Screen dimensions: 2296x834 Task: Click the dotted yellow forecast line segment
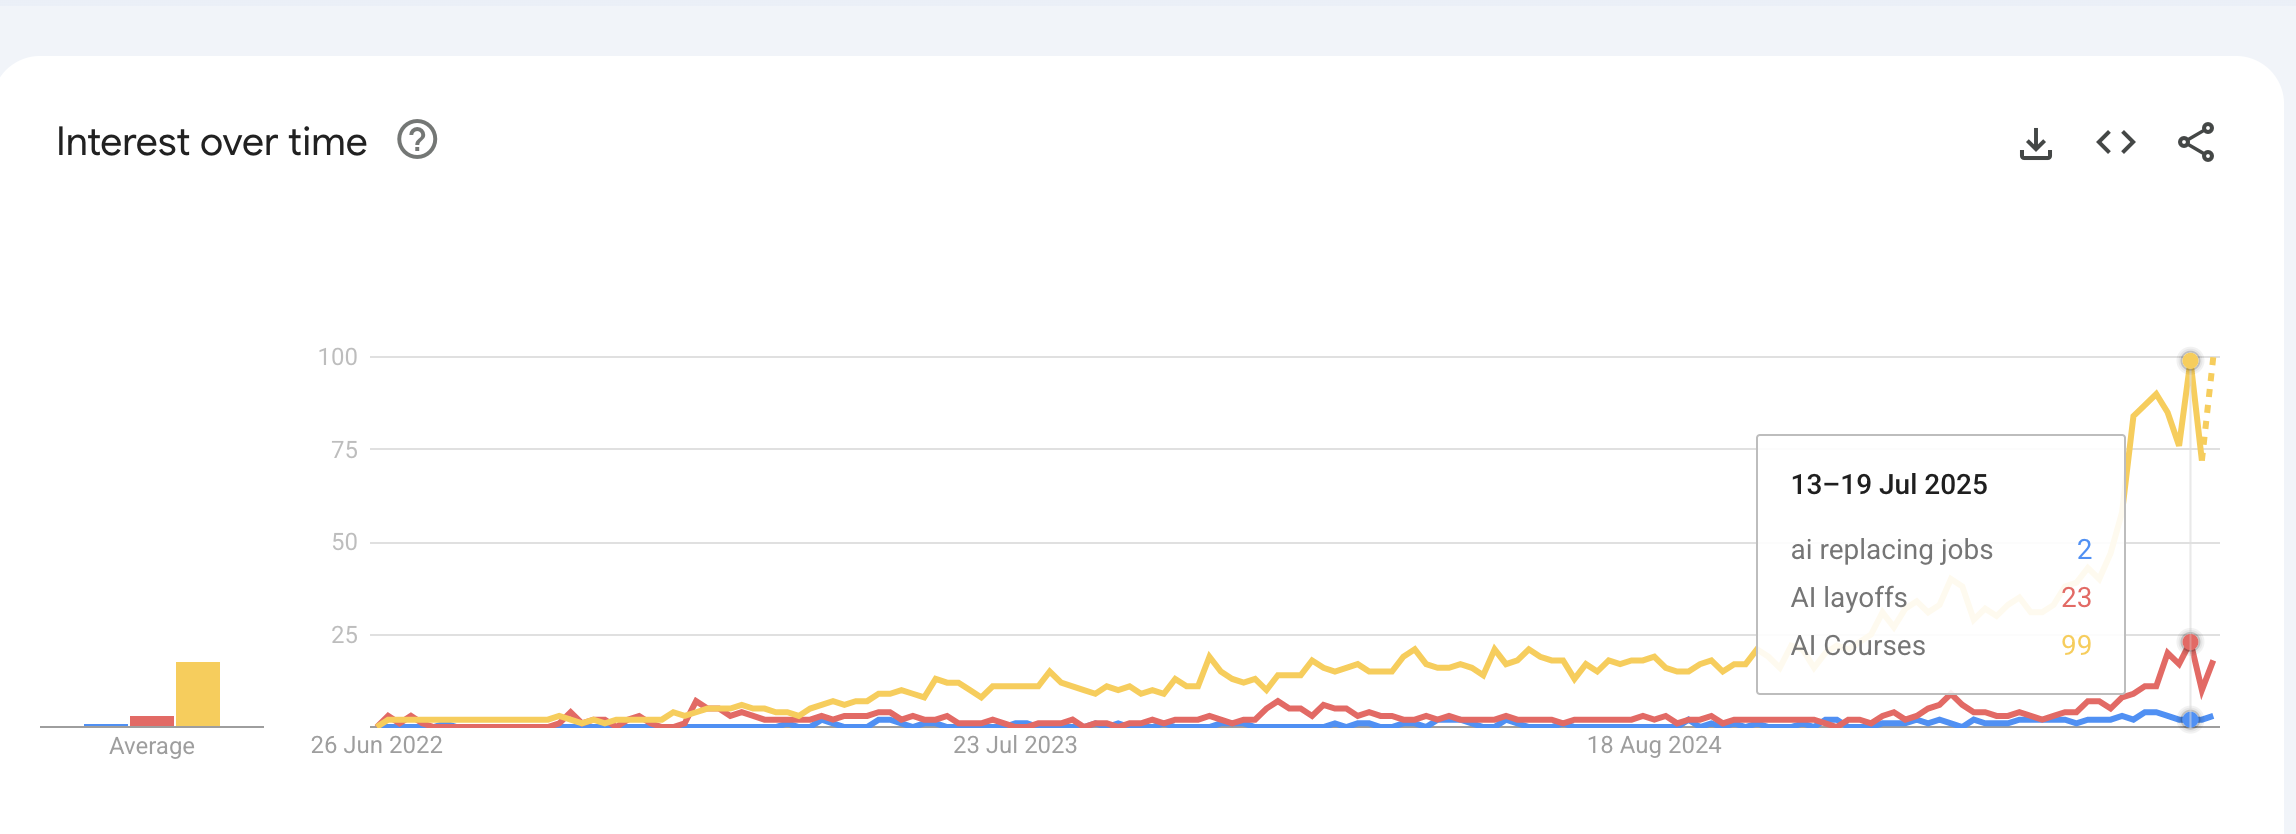pyautogui.click(x=2208, y=400)
